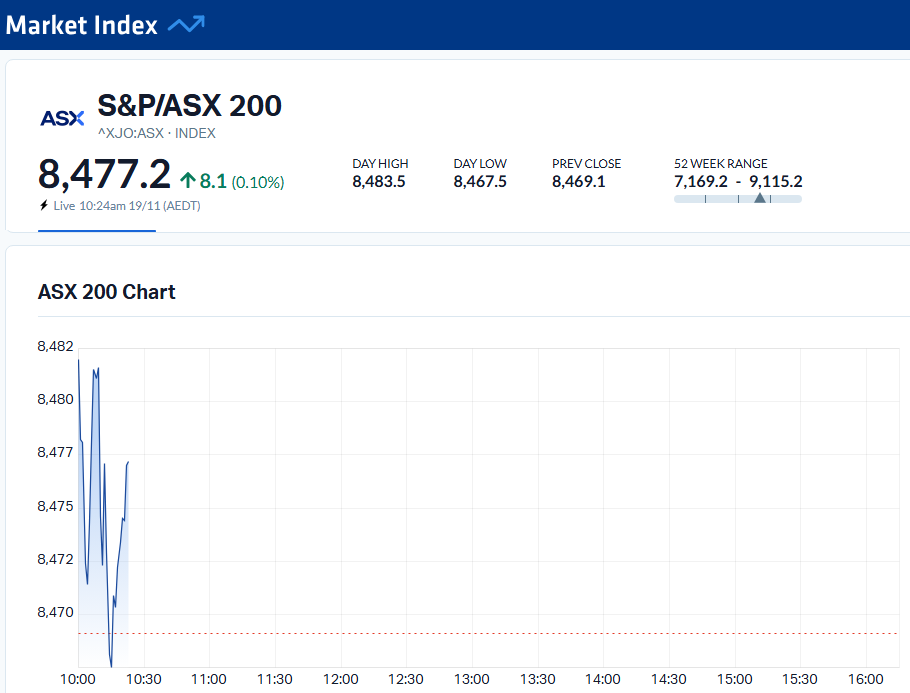
Task: Select the DAY LOW value 8,467.5
Action: tap(480, 181)
